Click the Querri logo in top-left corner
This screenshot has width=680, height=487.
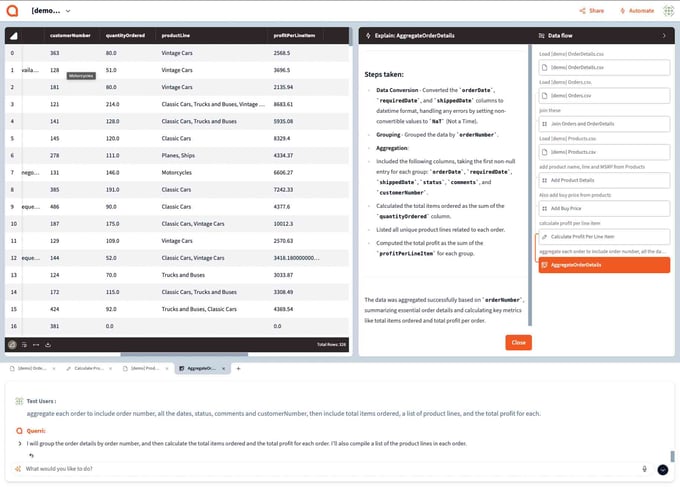[13, 10]
